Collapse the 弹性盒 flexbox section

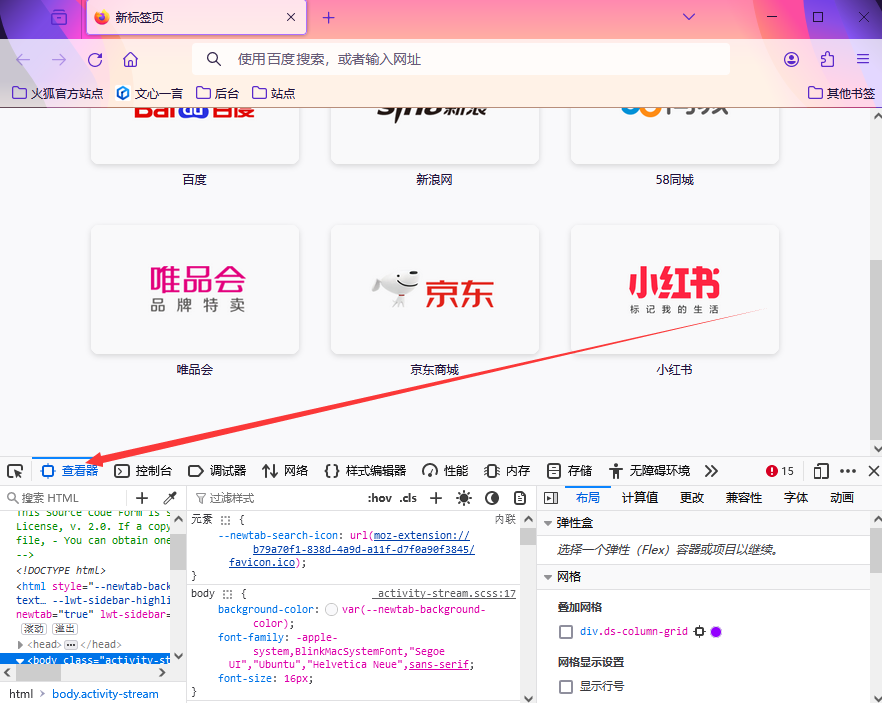coord(548,524)
